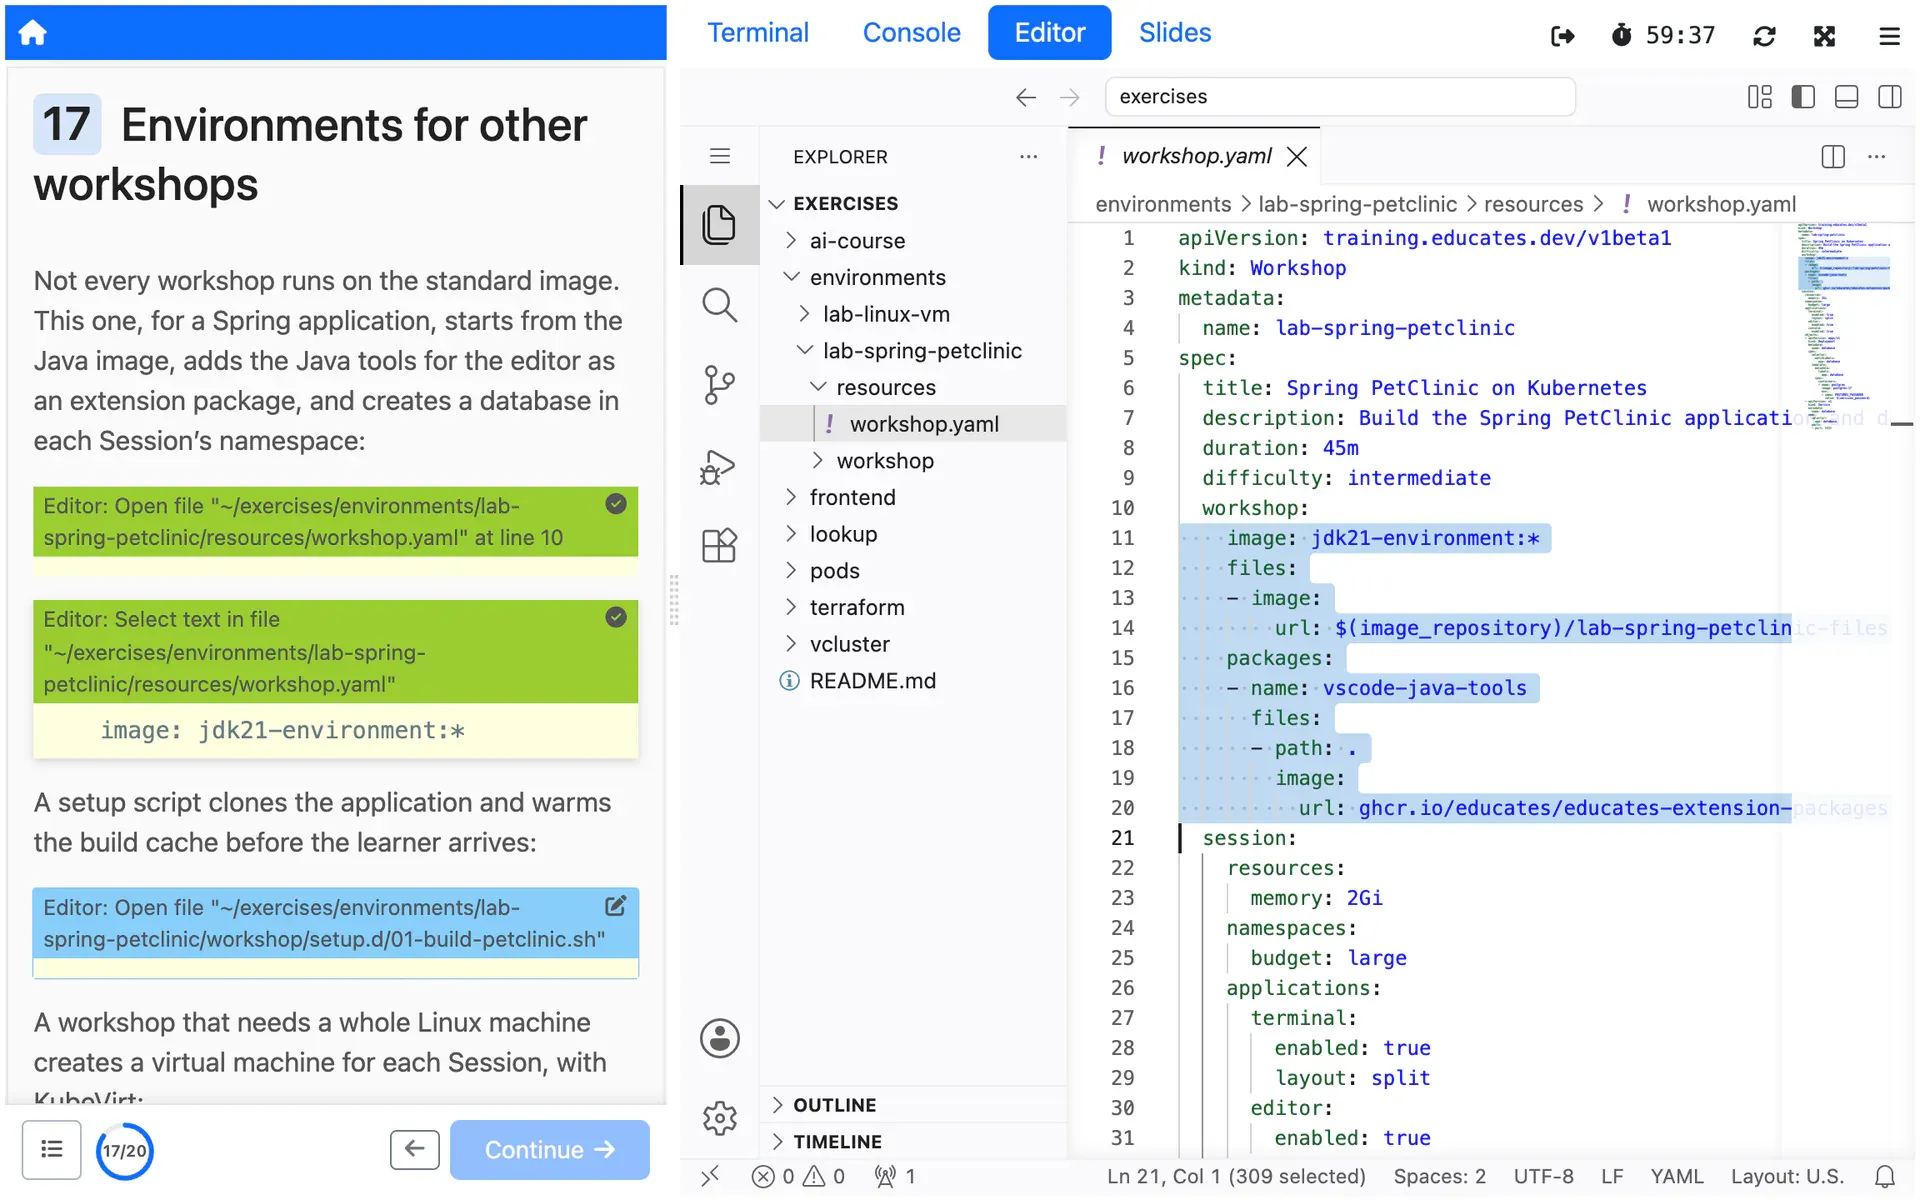Screen dimensions: 1920x1200
Task: Open the Accounts icon in activity bar
Action: (x=719, y=1038)
